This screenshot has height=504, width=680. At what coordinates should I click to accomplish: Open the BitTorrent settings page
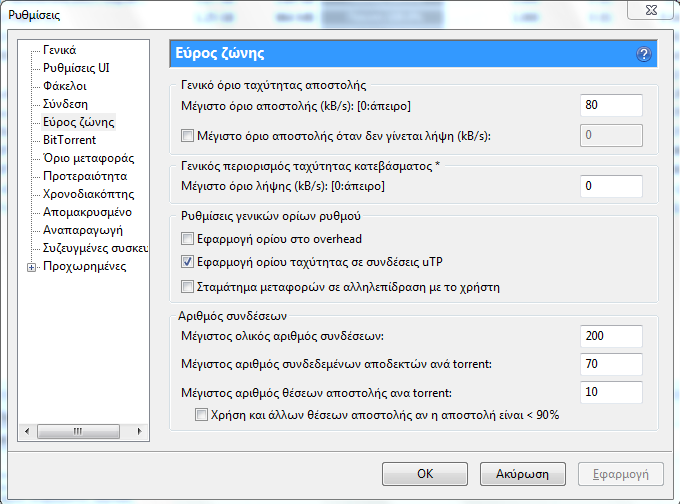[69, 140]
